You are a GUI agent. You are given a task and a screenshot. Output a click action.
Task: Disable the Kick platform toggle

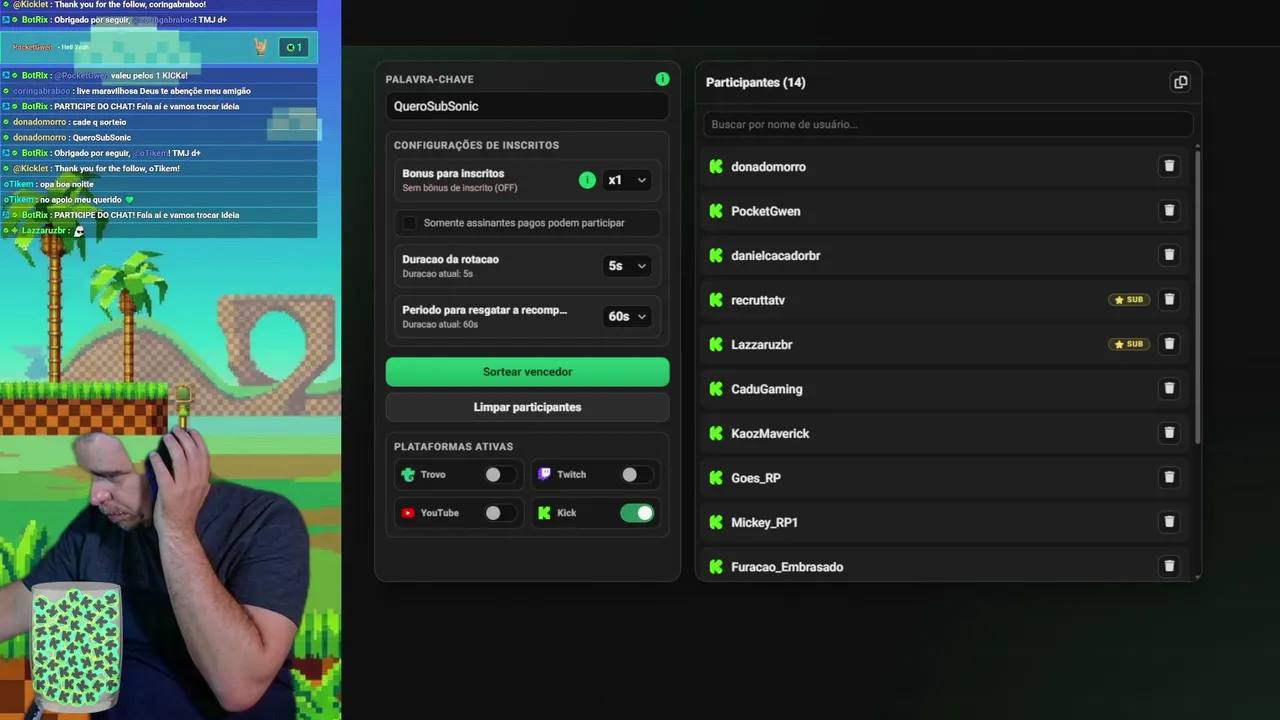coord(637,513)
